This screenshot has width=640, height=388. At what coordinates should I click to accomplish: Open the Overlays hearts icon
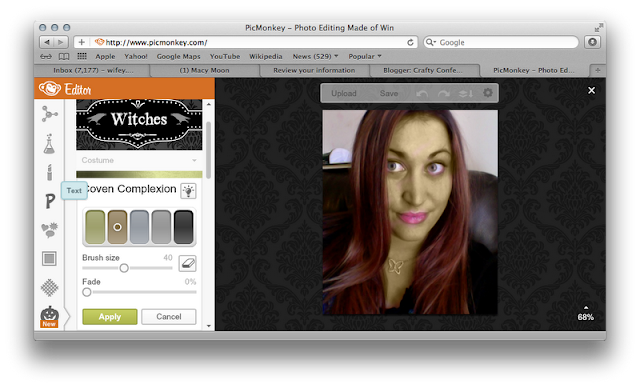[50, 230]
